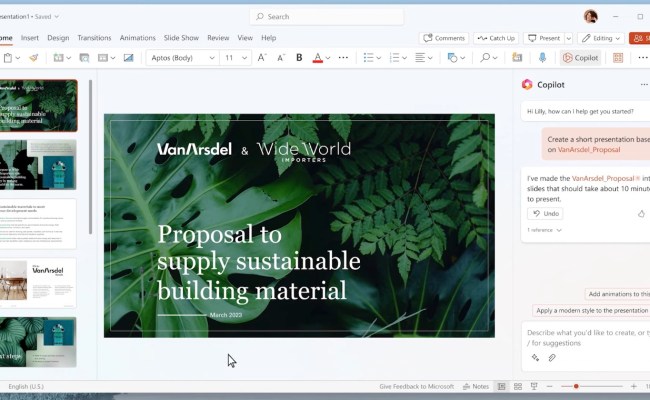Image resolution: width=650 pixels, height=400 pixels.
Task: Click the zoom out minus button
Action: point(550,386)
